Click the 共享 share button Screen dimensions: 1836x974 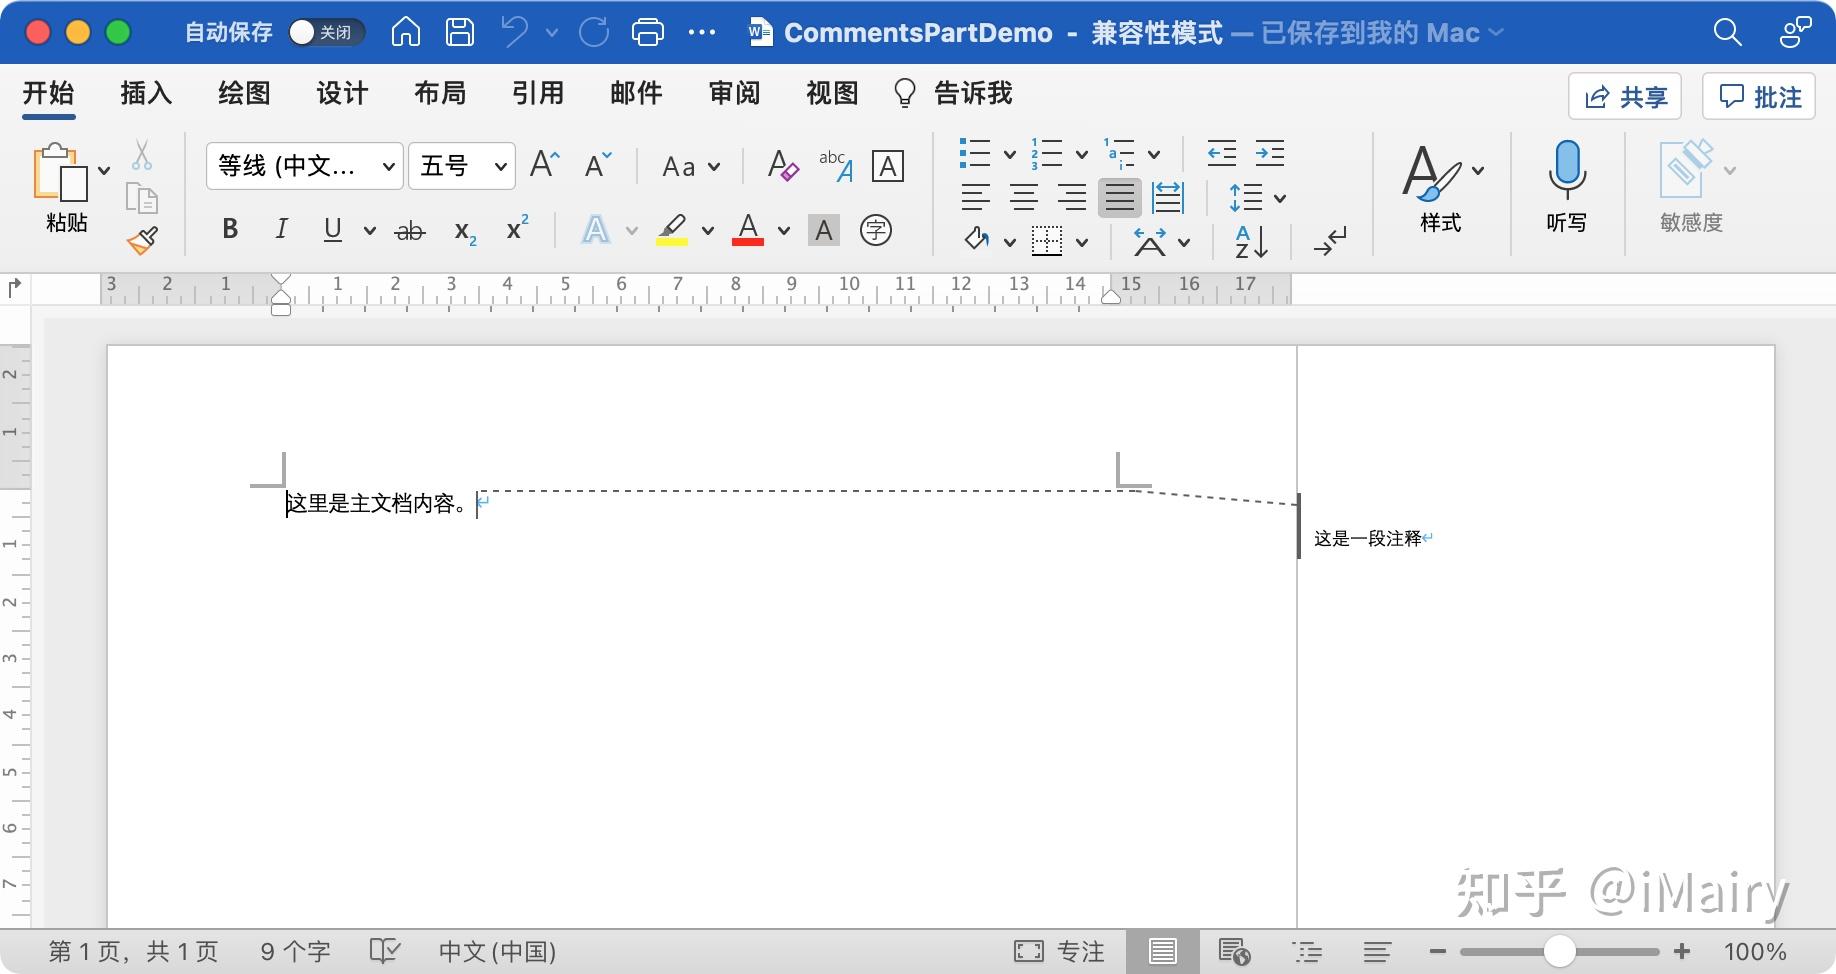point(1623,96)
